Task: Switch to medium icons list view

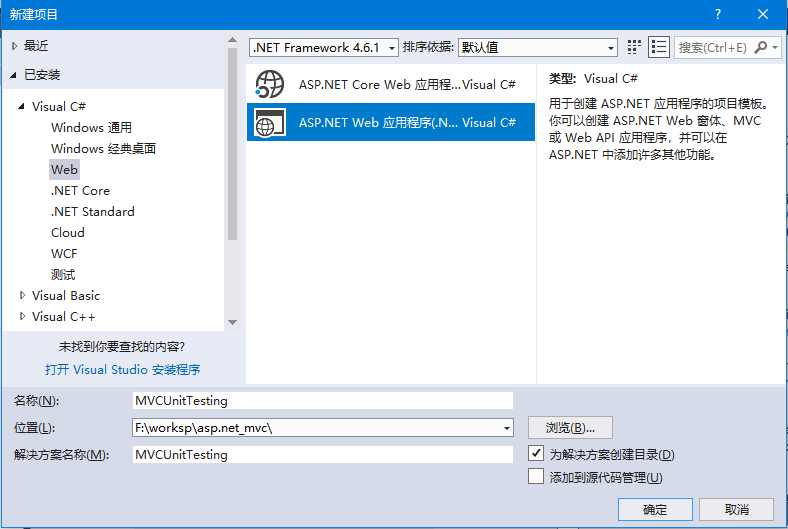Action: pos(658,47)
